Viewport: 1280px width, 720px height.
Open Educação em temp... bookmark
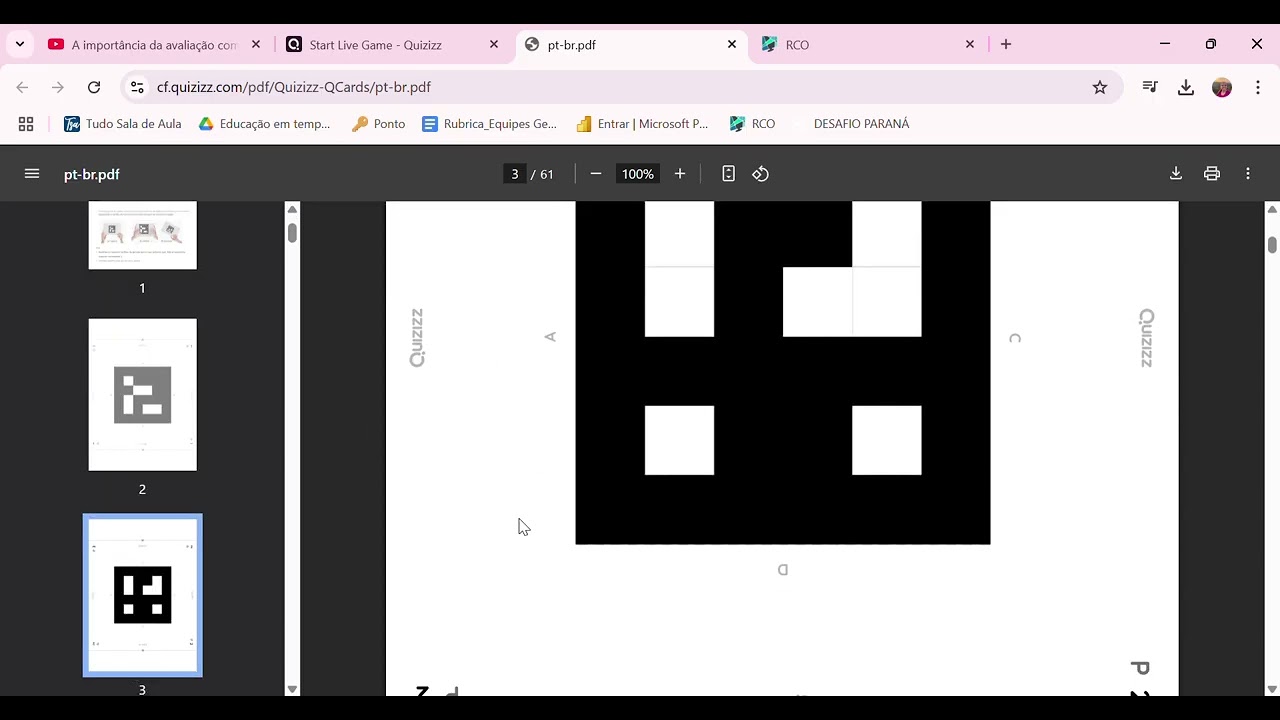coord(264,124)
